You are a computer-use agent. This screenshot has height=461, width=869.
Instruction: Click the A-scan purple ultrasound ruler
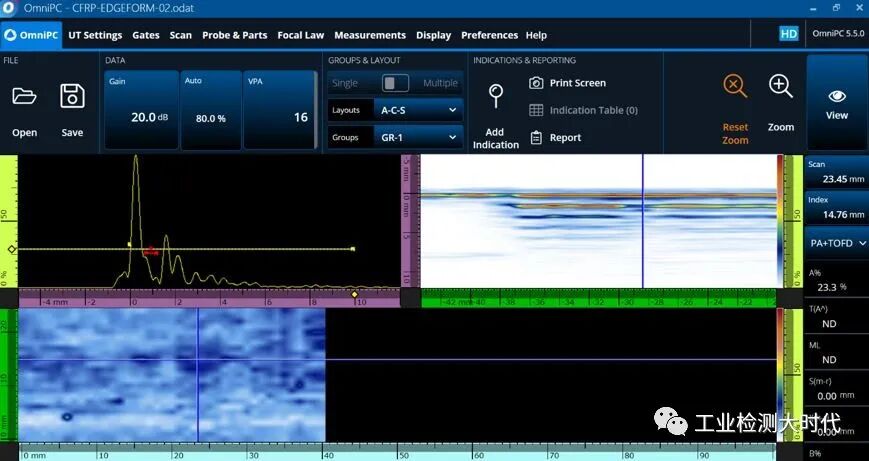point(209,298)
